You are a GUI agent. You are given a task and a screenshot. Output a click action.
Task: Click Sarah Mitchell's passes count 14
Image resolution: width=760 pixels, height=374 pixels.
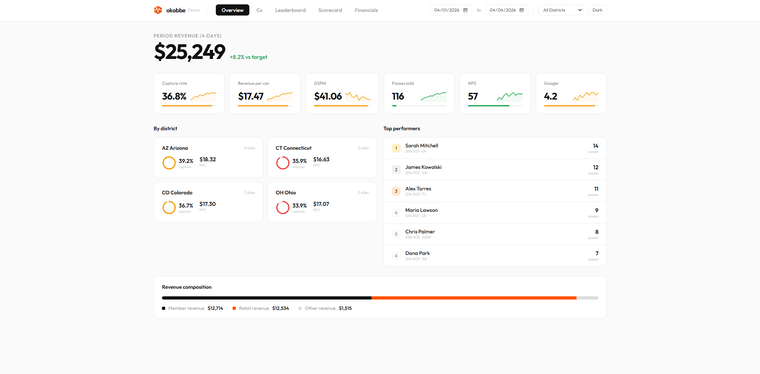click(x=595, y=146)
